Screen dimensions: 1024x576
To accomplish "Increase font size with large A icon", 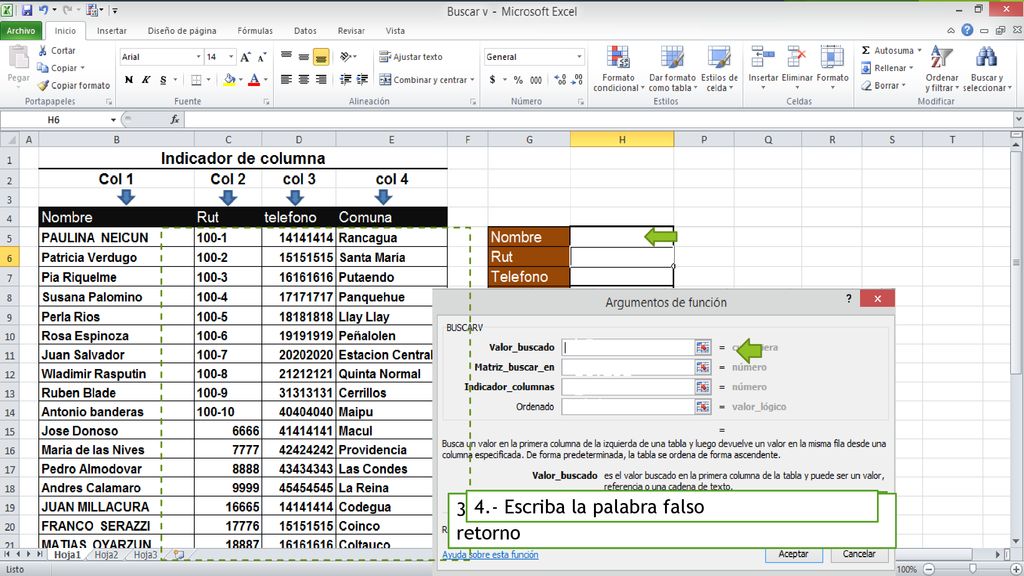I will 245,57.
